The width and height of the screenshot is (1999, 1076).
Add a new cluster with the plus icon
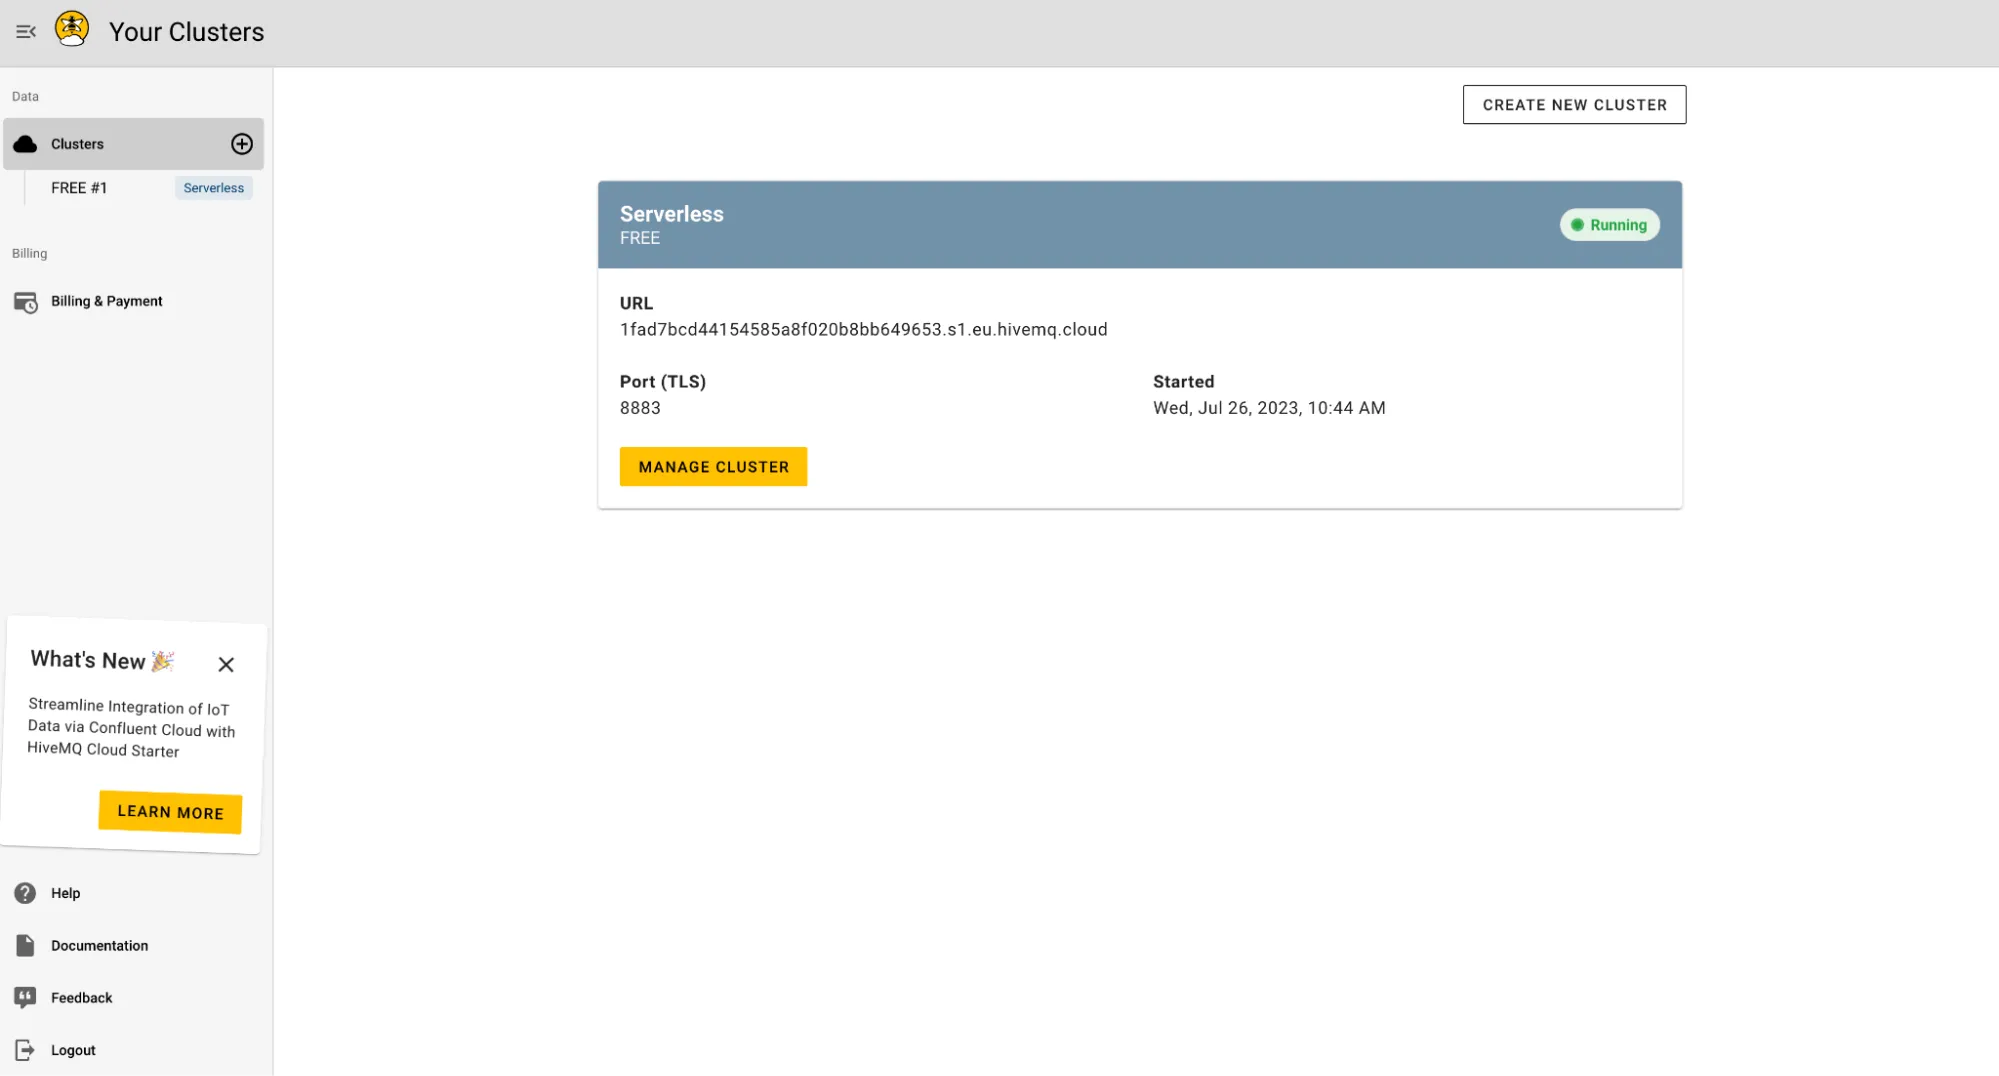tap(241, 144)
